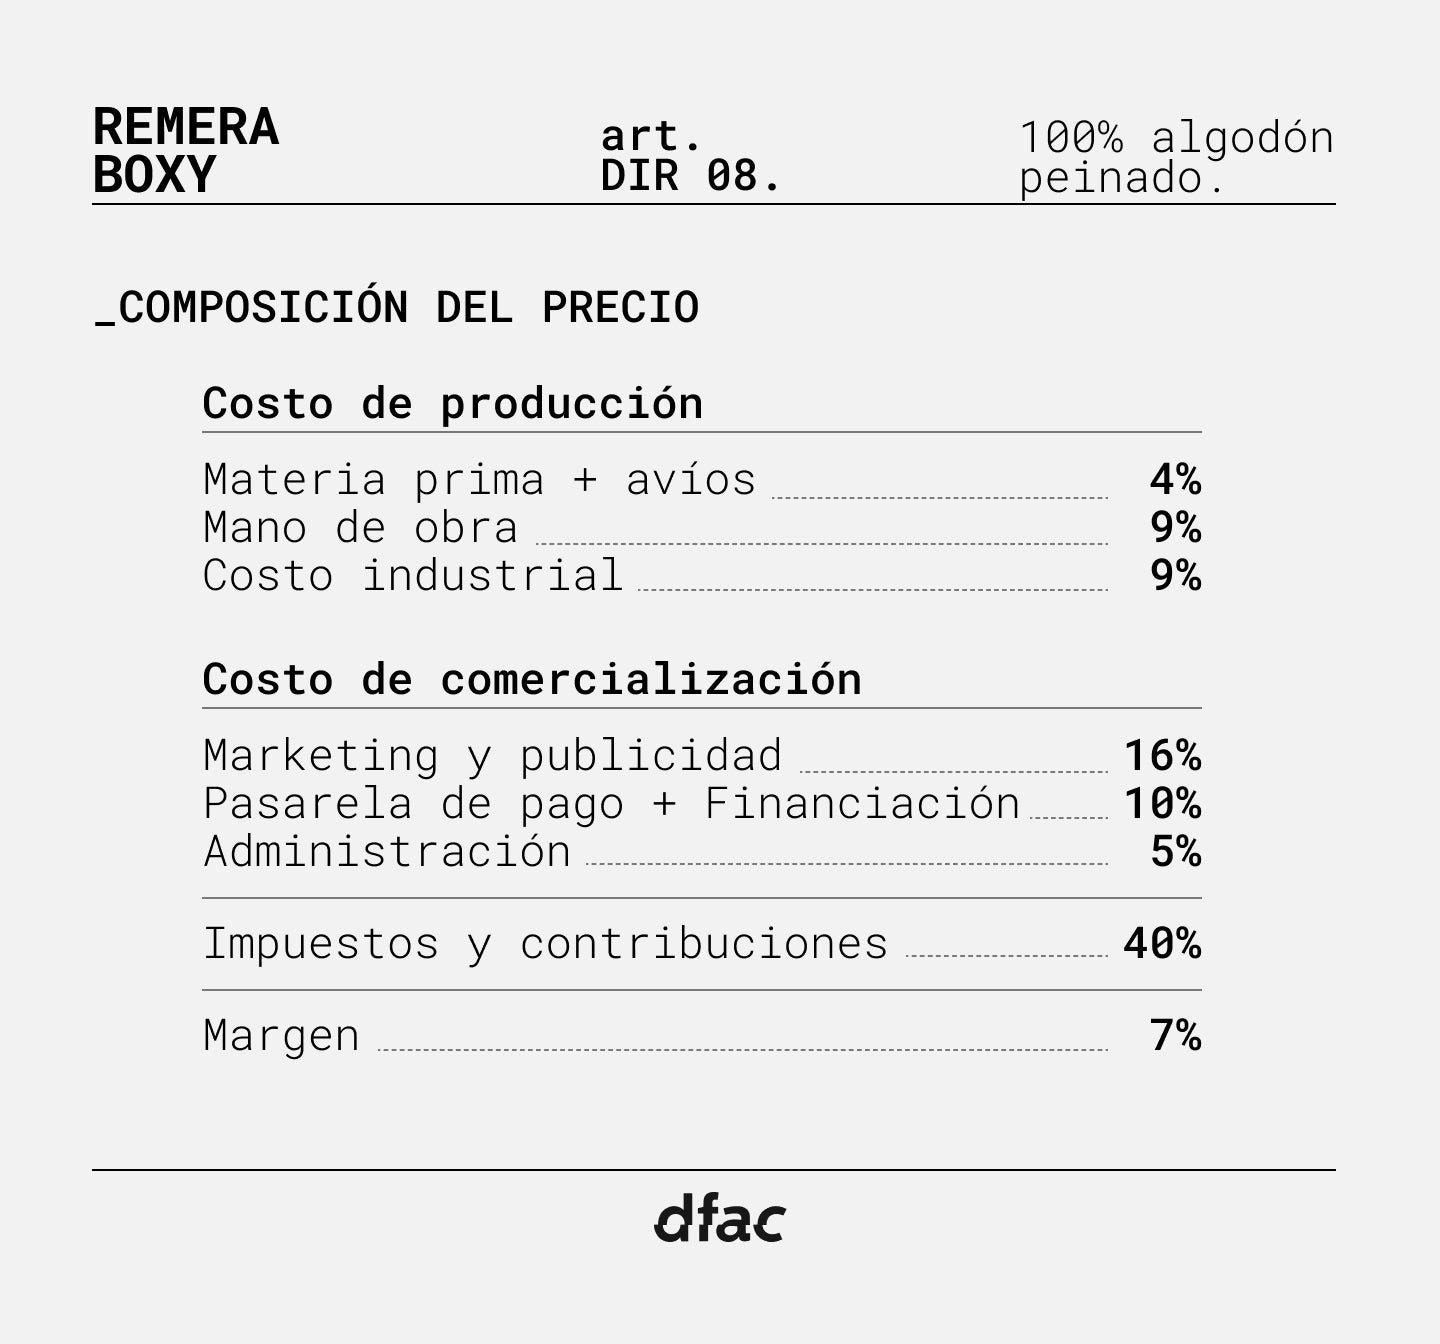Select the Costo de producción section header
1440x1344 pixels.
click(453, 403)
